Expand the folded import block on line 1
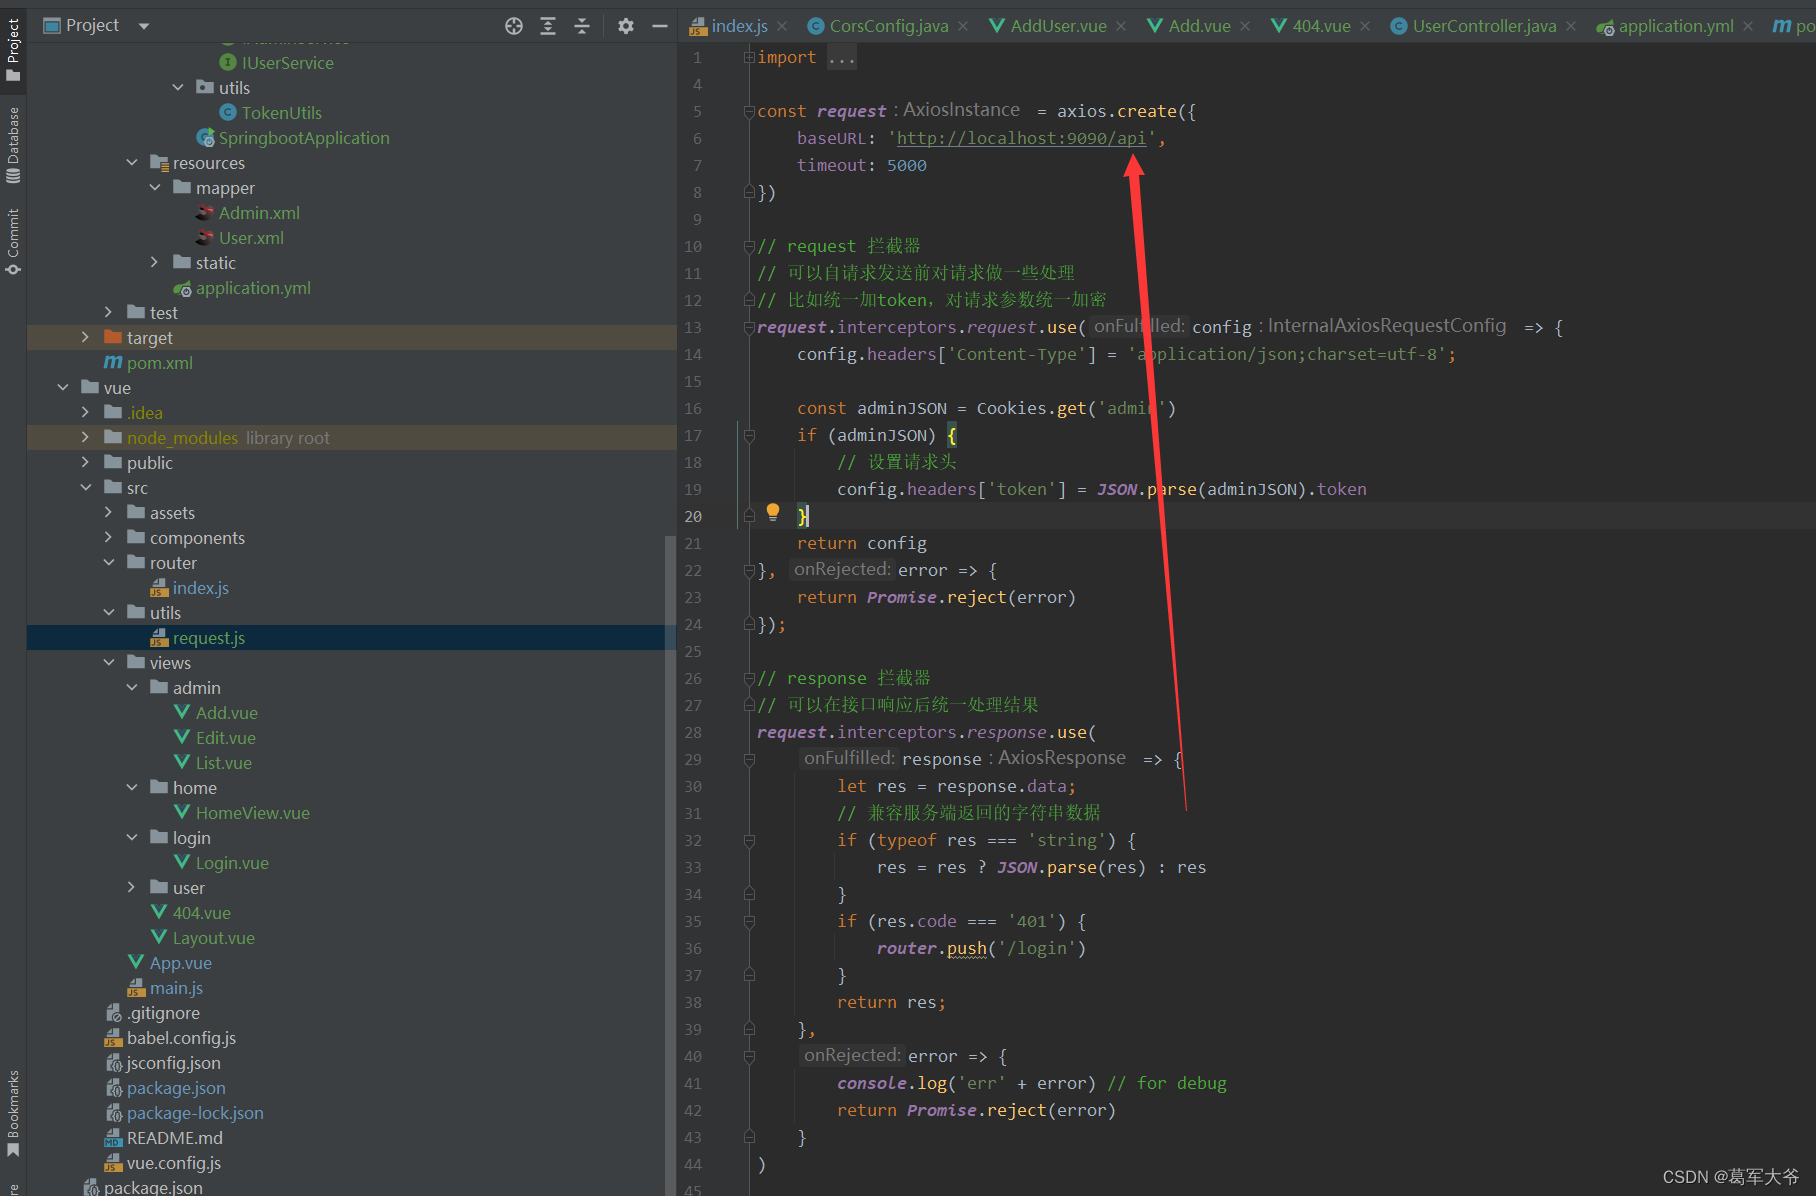This screenshot has height=1196, width=1816. tap(749, 58)
